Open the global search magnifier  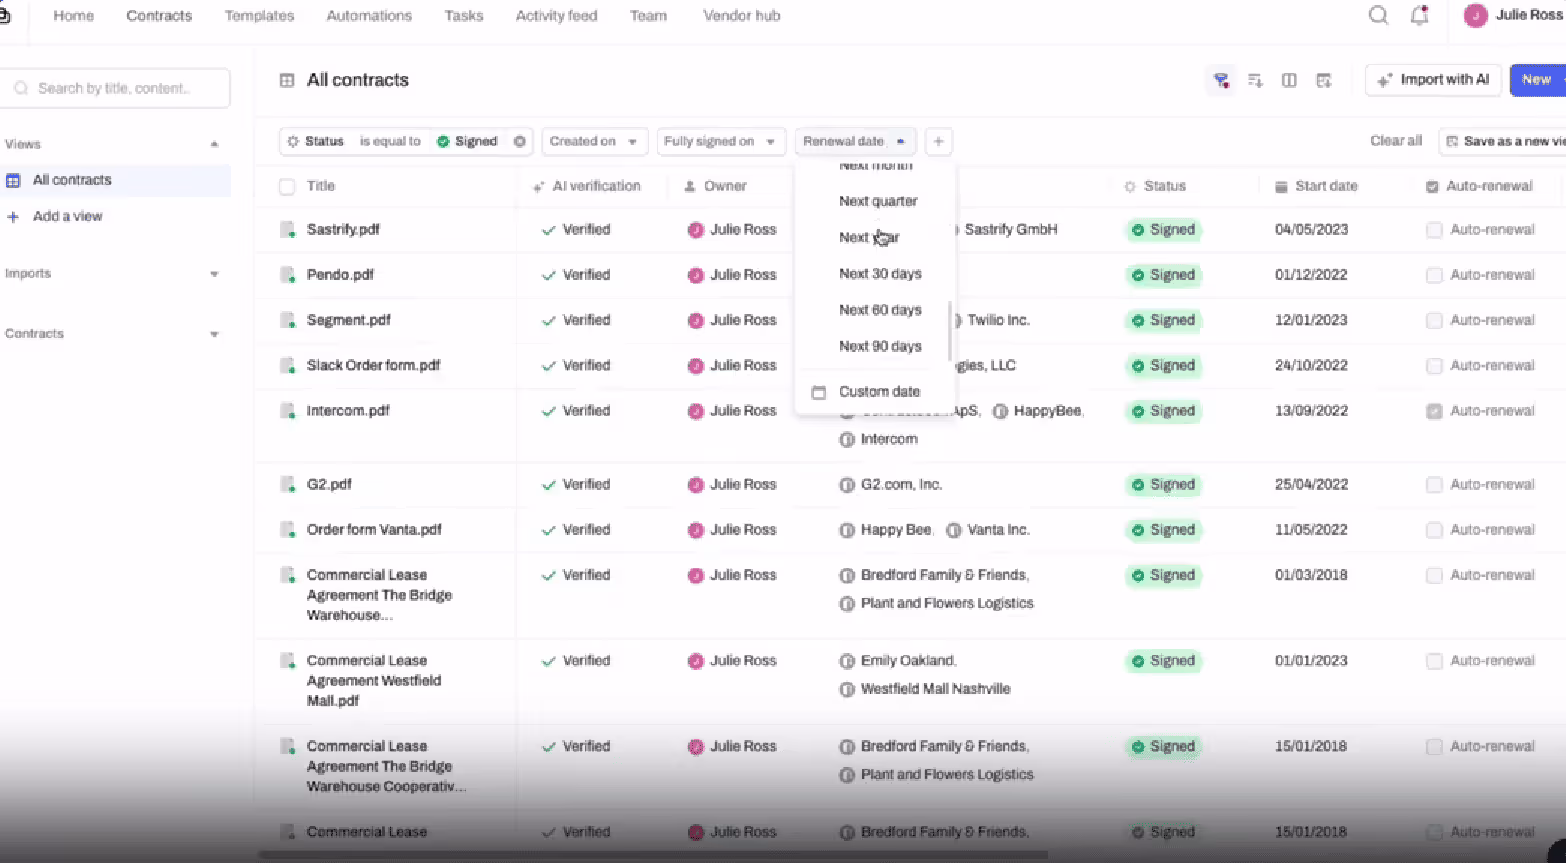[1378, 15]
